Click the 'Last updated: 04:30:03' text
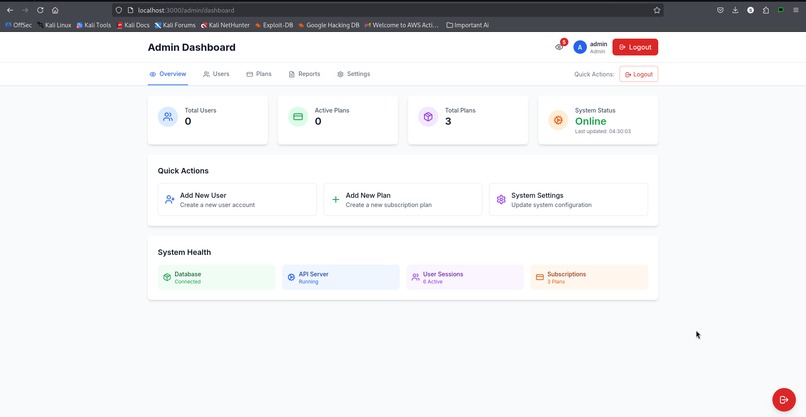 point(602,132)
